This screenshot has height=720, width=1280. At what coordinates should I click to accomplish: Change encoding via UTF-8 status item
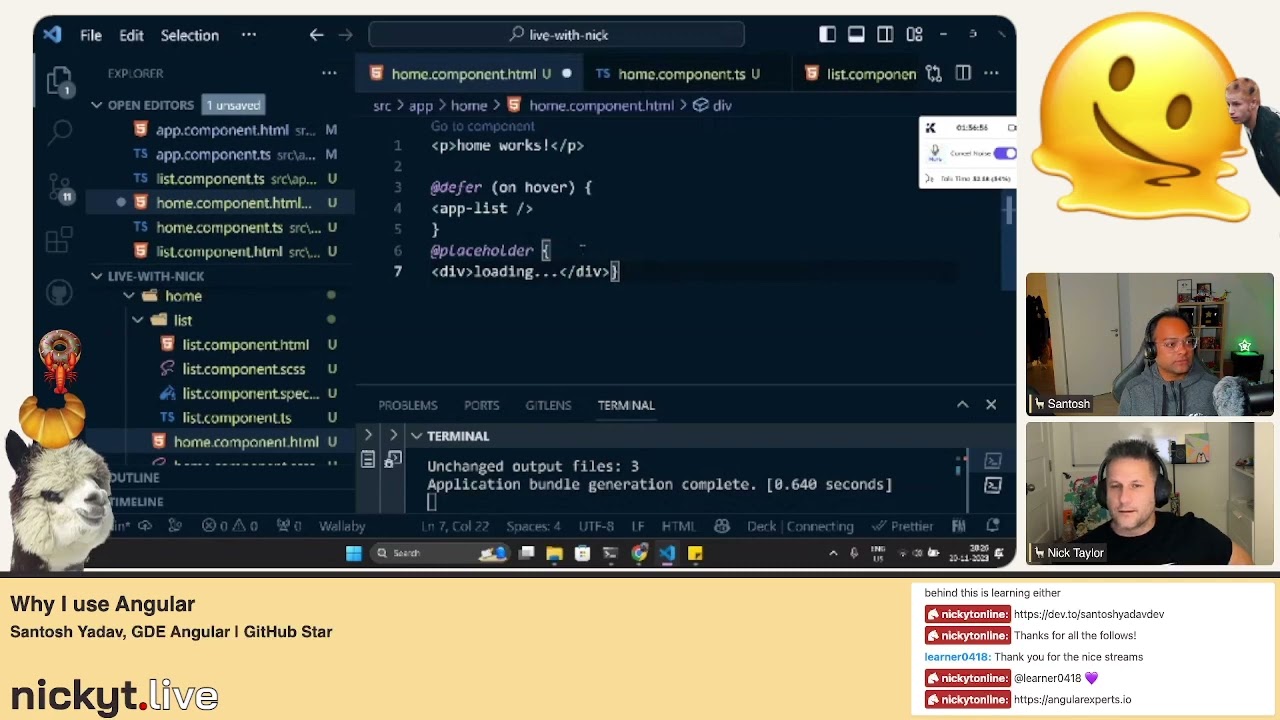click(596, 526)
